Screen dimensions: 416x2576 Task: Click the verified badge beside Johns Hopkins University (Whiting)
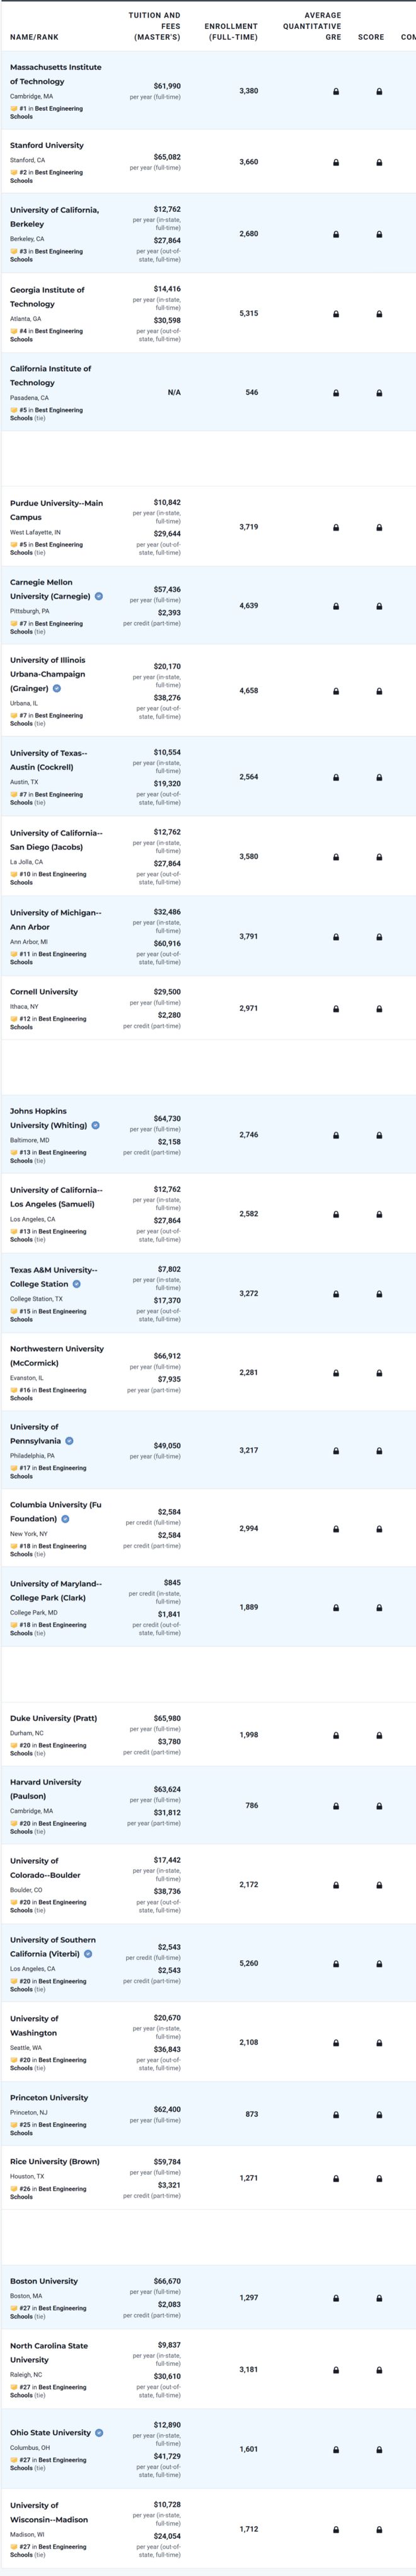[x=96, y=1125]
